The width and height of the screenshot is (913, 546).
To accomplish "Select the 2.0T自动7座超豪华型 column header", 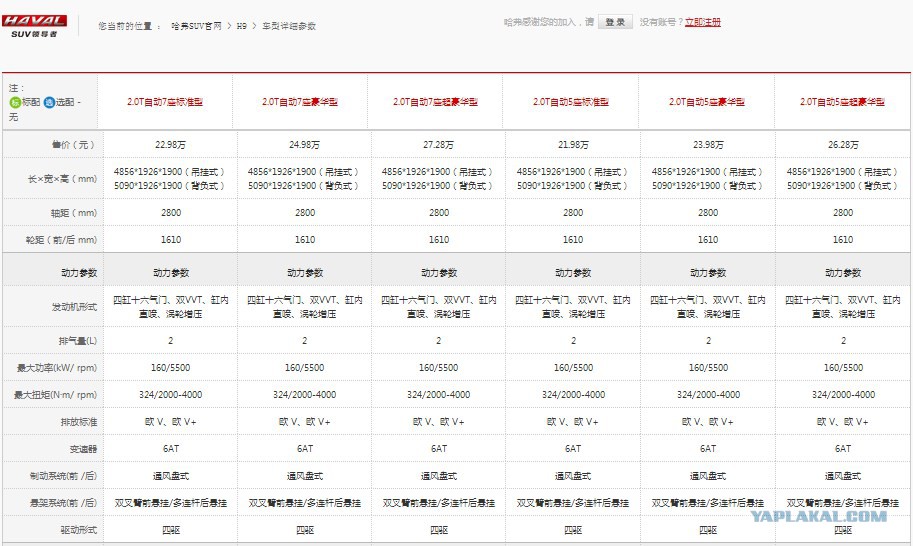I will pos(436,102).
